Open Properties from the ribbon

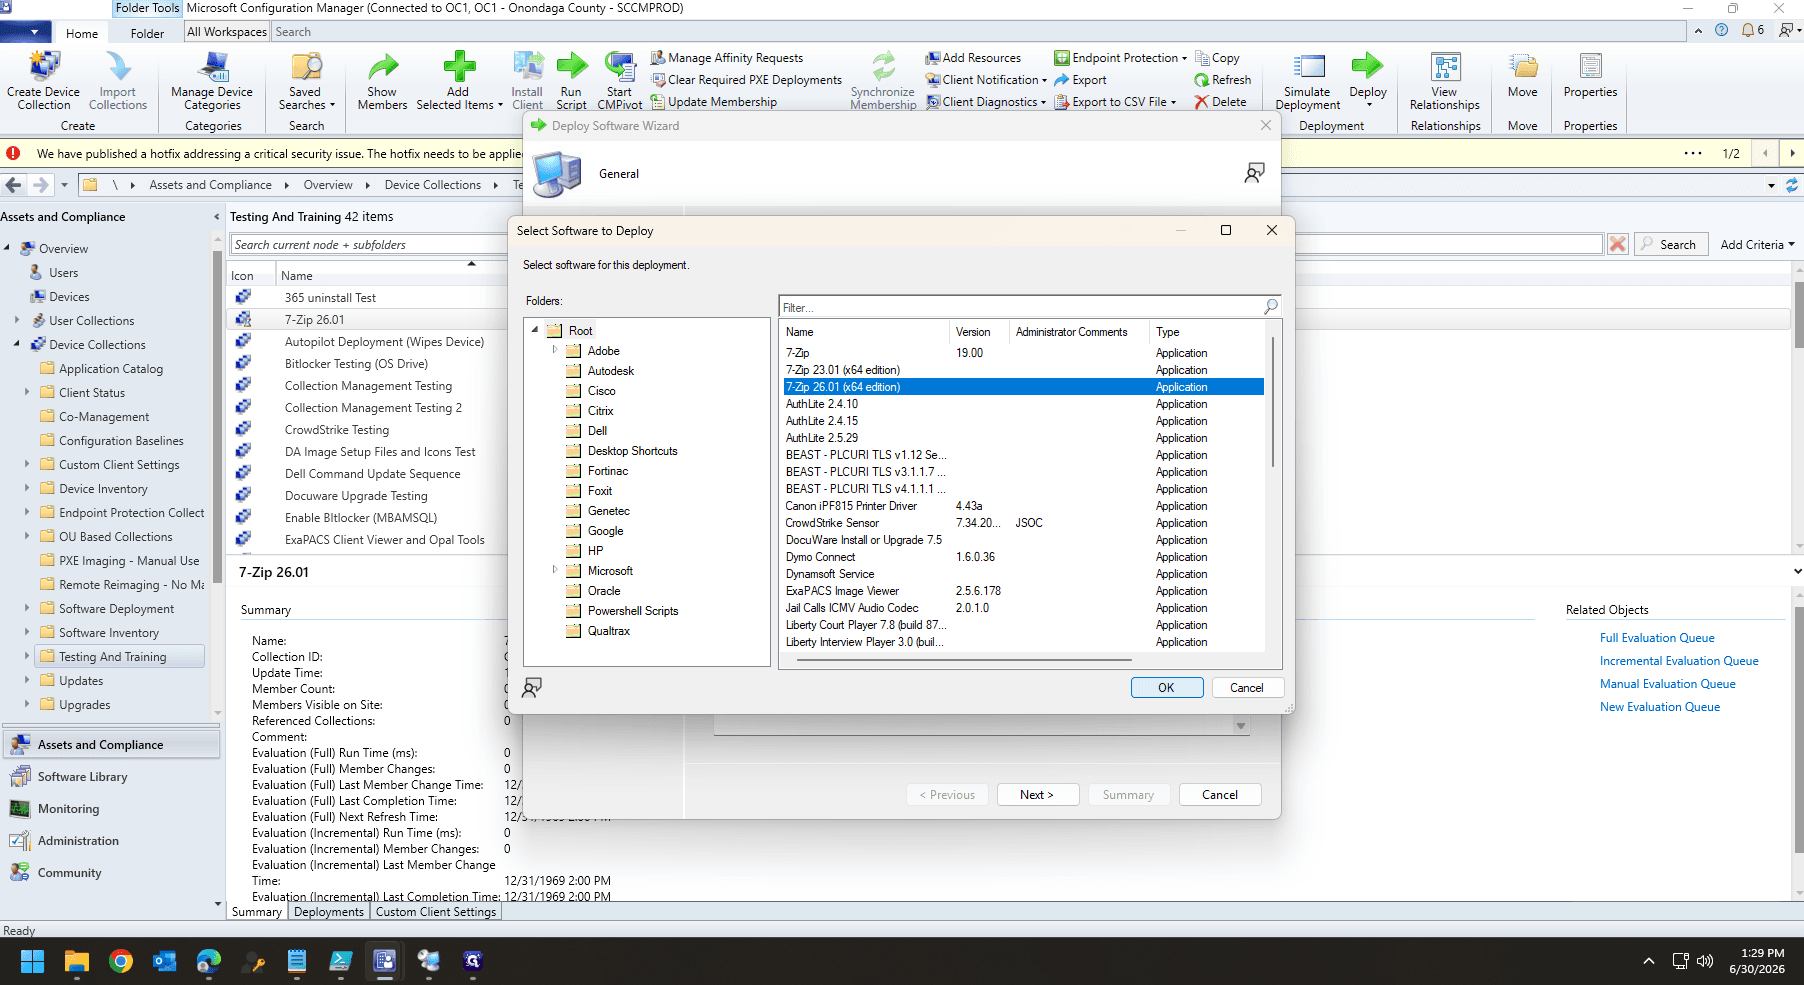(1590, 76)
